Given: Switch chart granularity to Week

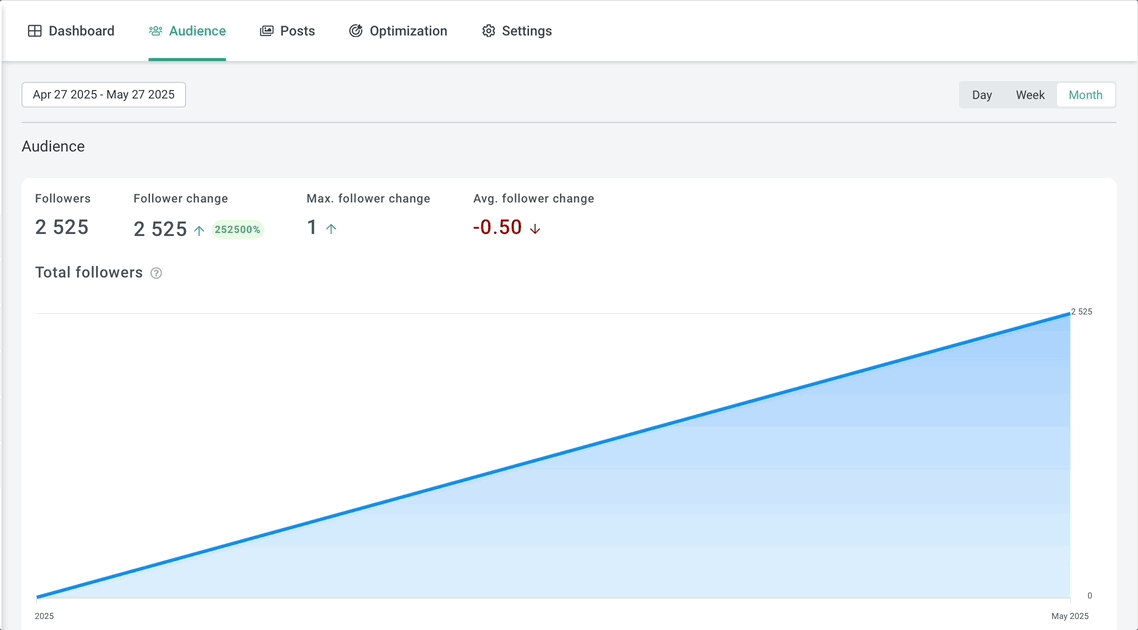Looking at the screenshot, I should click(x=1030, y=95).
